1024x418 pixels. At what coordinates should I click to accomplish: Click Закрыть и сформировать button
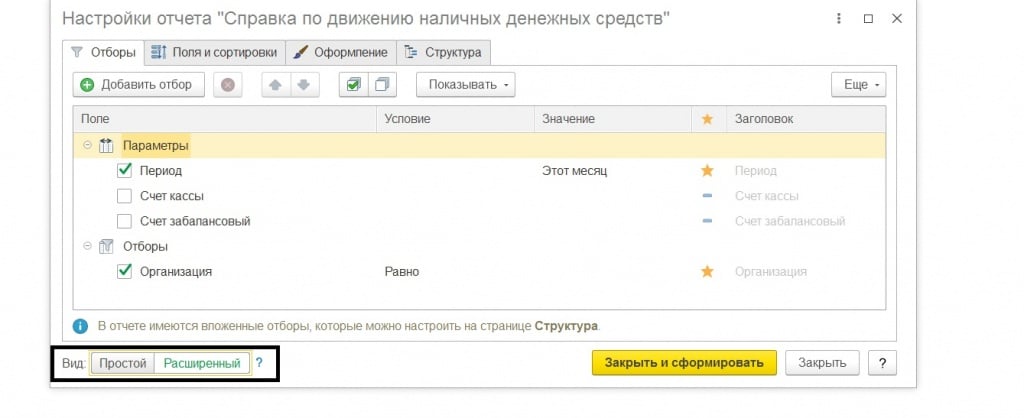coord(684,363)
